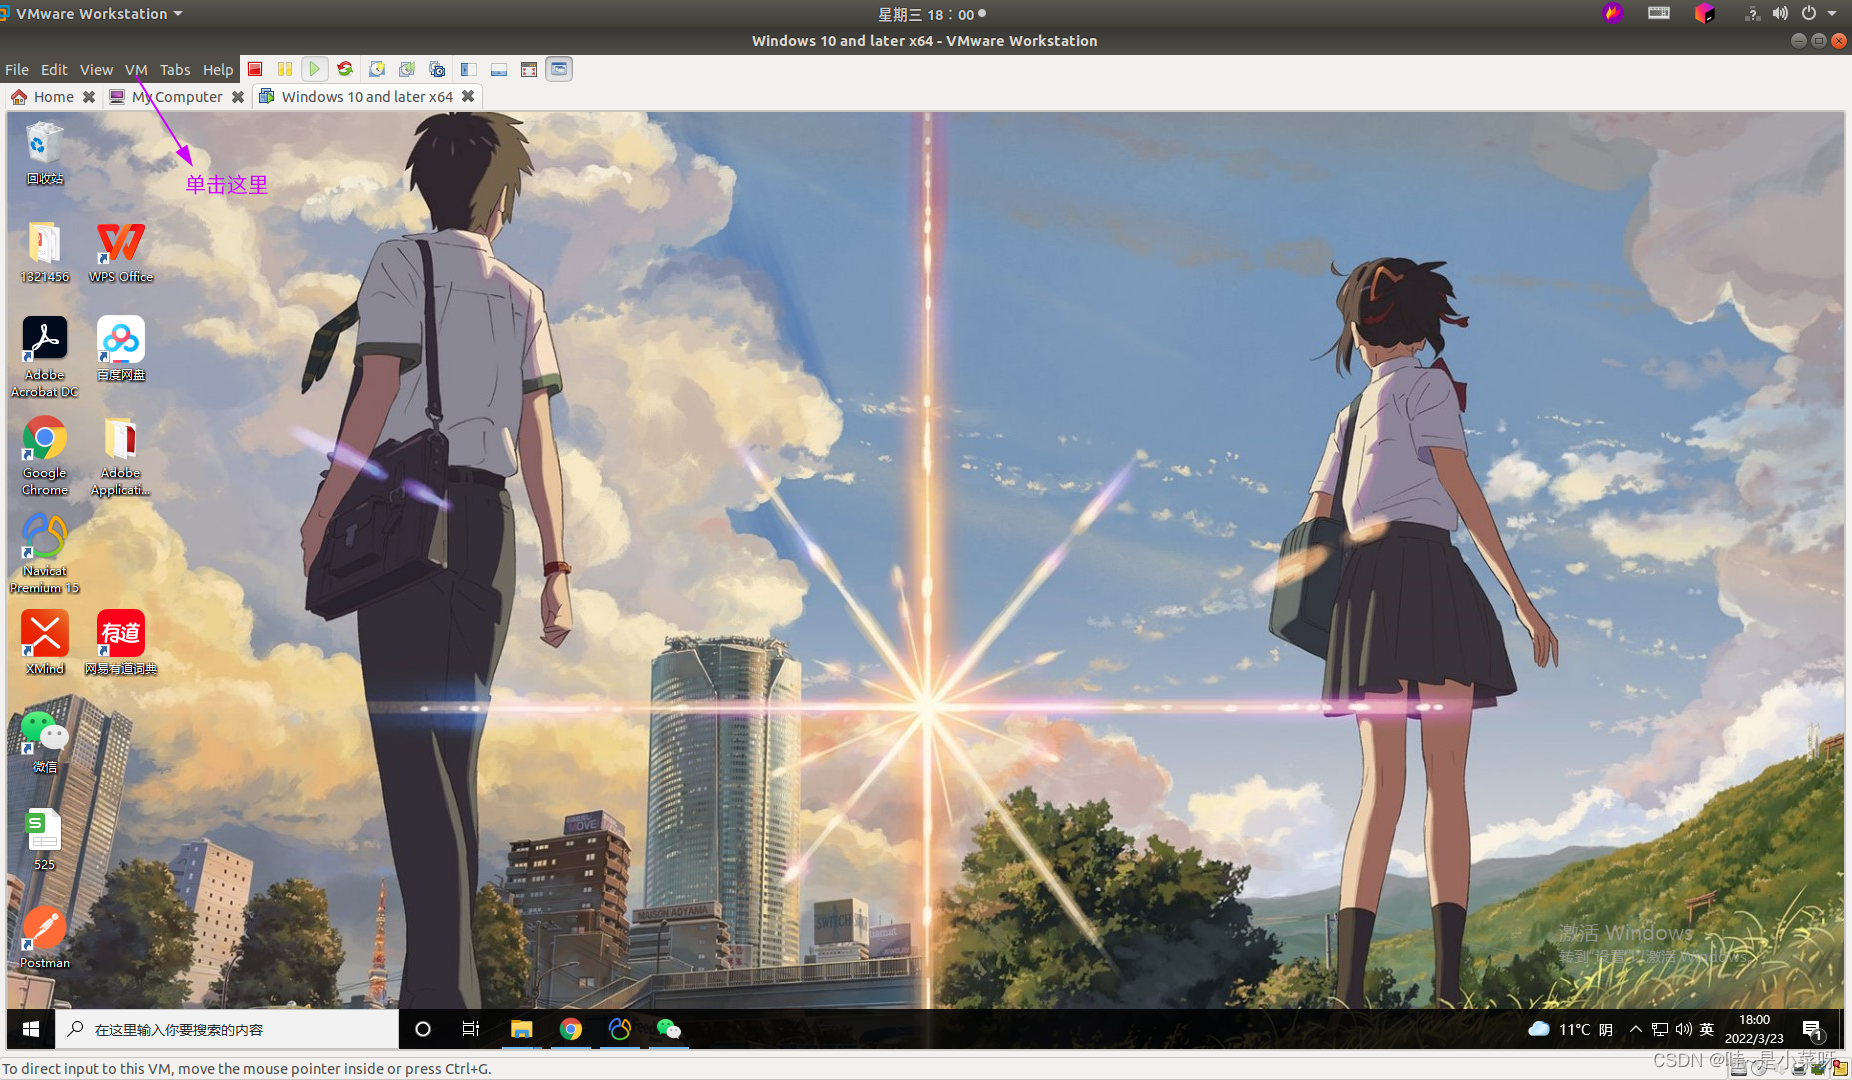The width and height of the screenshot is (1852, 1080).
Task: Take a snapshot with the toolbar icon
Action: tap(377, 69)
